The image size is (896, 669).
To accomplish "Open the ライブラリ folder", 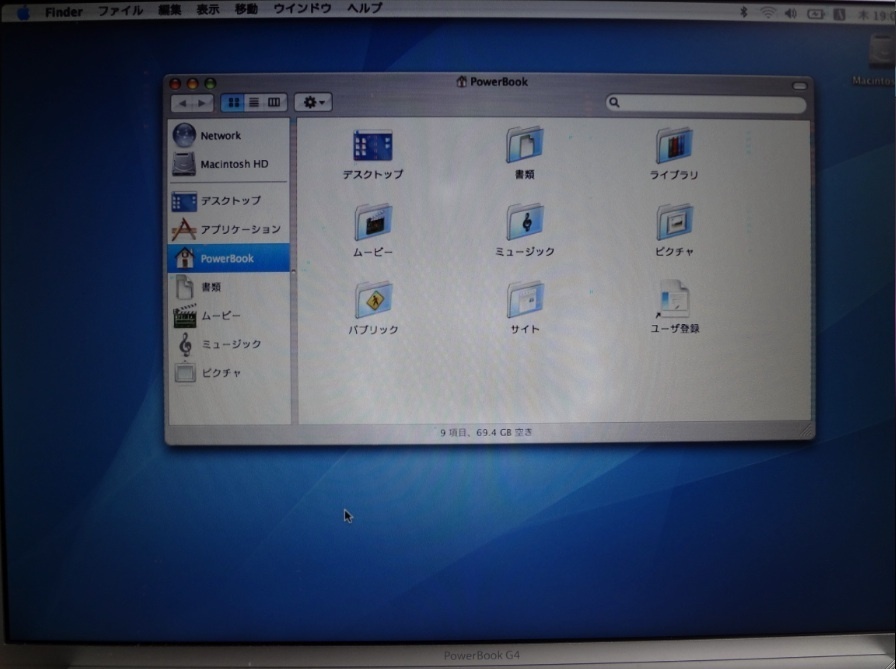I will (x=674, y=146).
